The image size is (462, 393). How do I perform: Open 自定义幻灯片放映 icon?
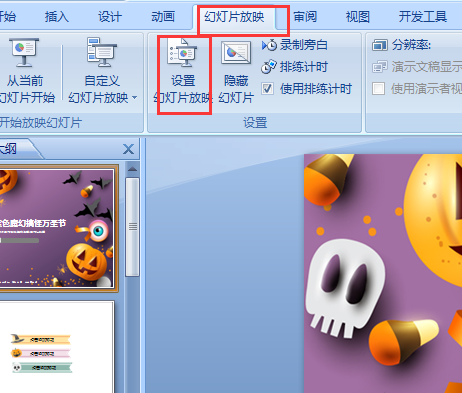coord(102,52)
